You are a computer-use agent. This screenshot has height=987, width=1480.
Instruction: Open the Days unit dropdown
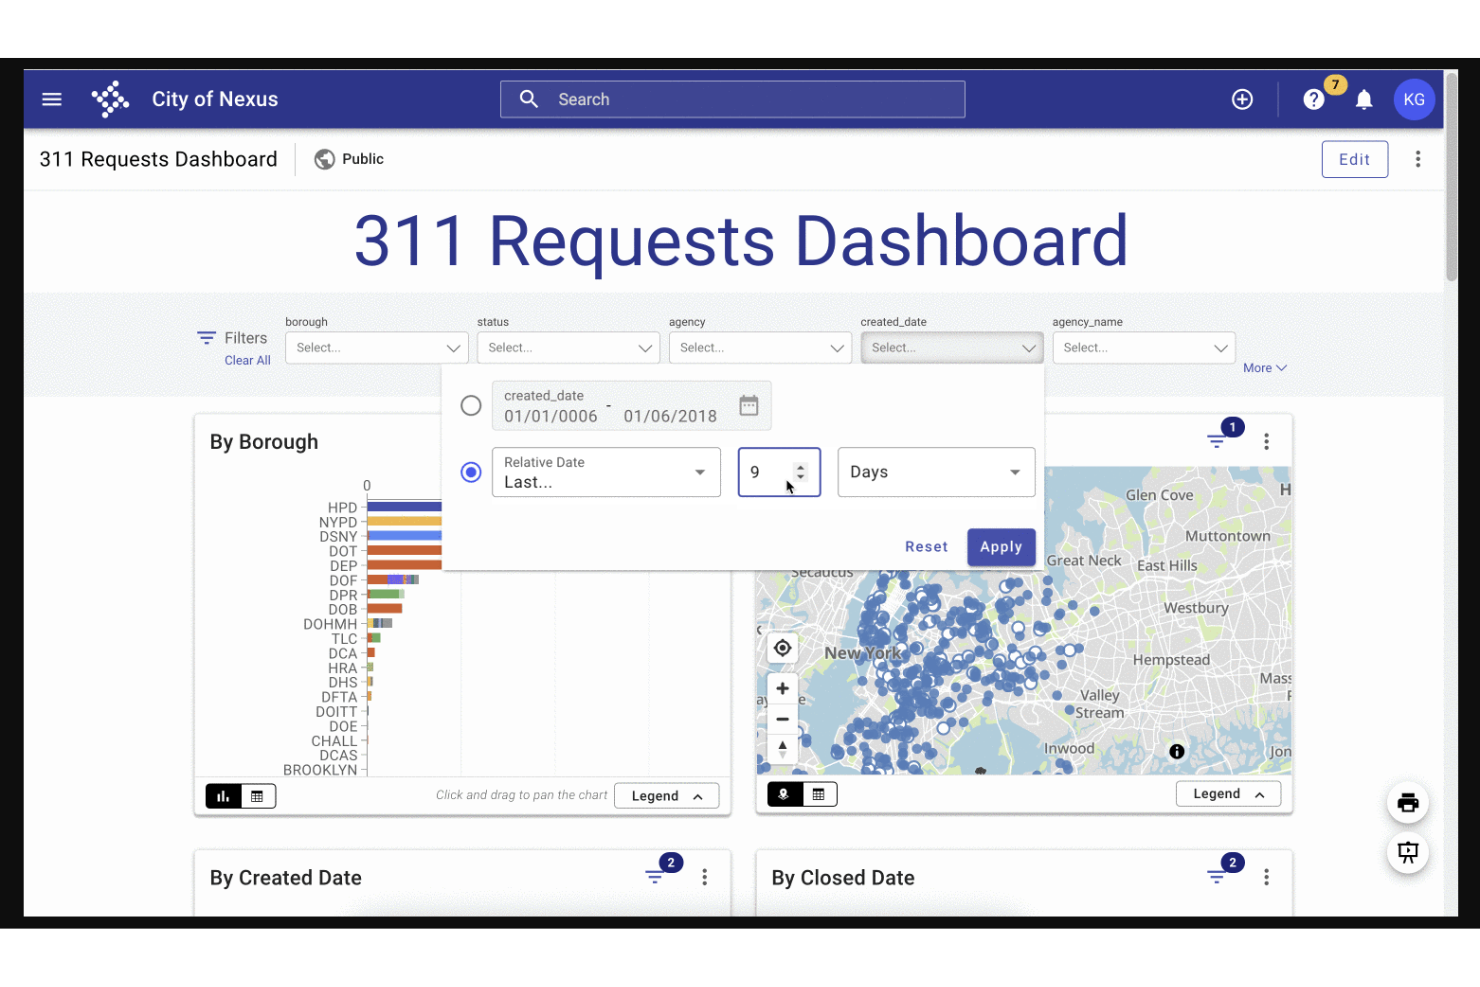tap(935, 472)
